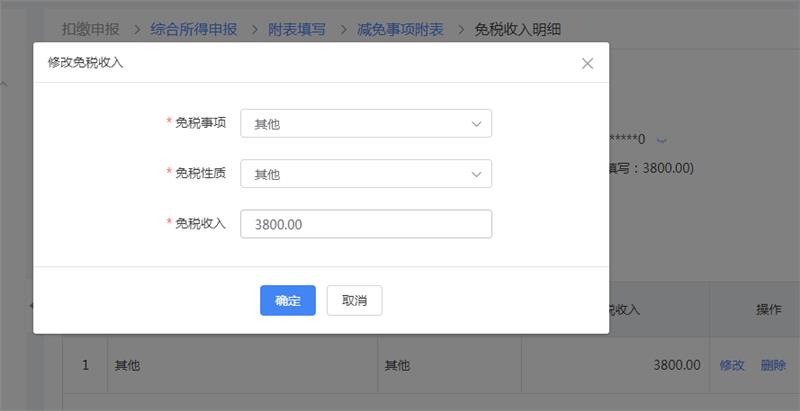Select the 减免事项附表 breadcrumb link
This screenshot has width=800, height=411.
[x=400, y=29]
